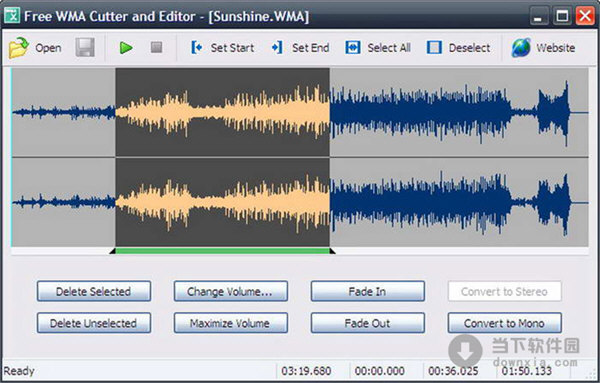Click the app icon in title bar
The height and width of the screenshot is (383, 600).
click(12, 16)
